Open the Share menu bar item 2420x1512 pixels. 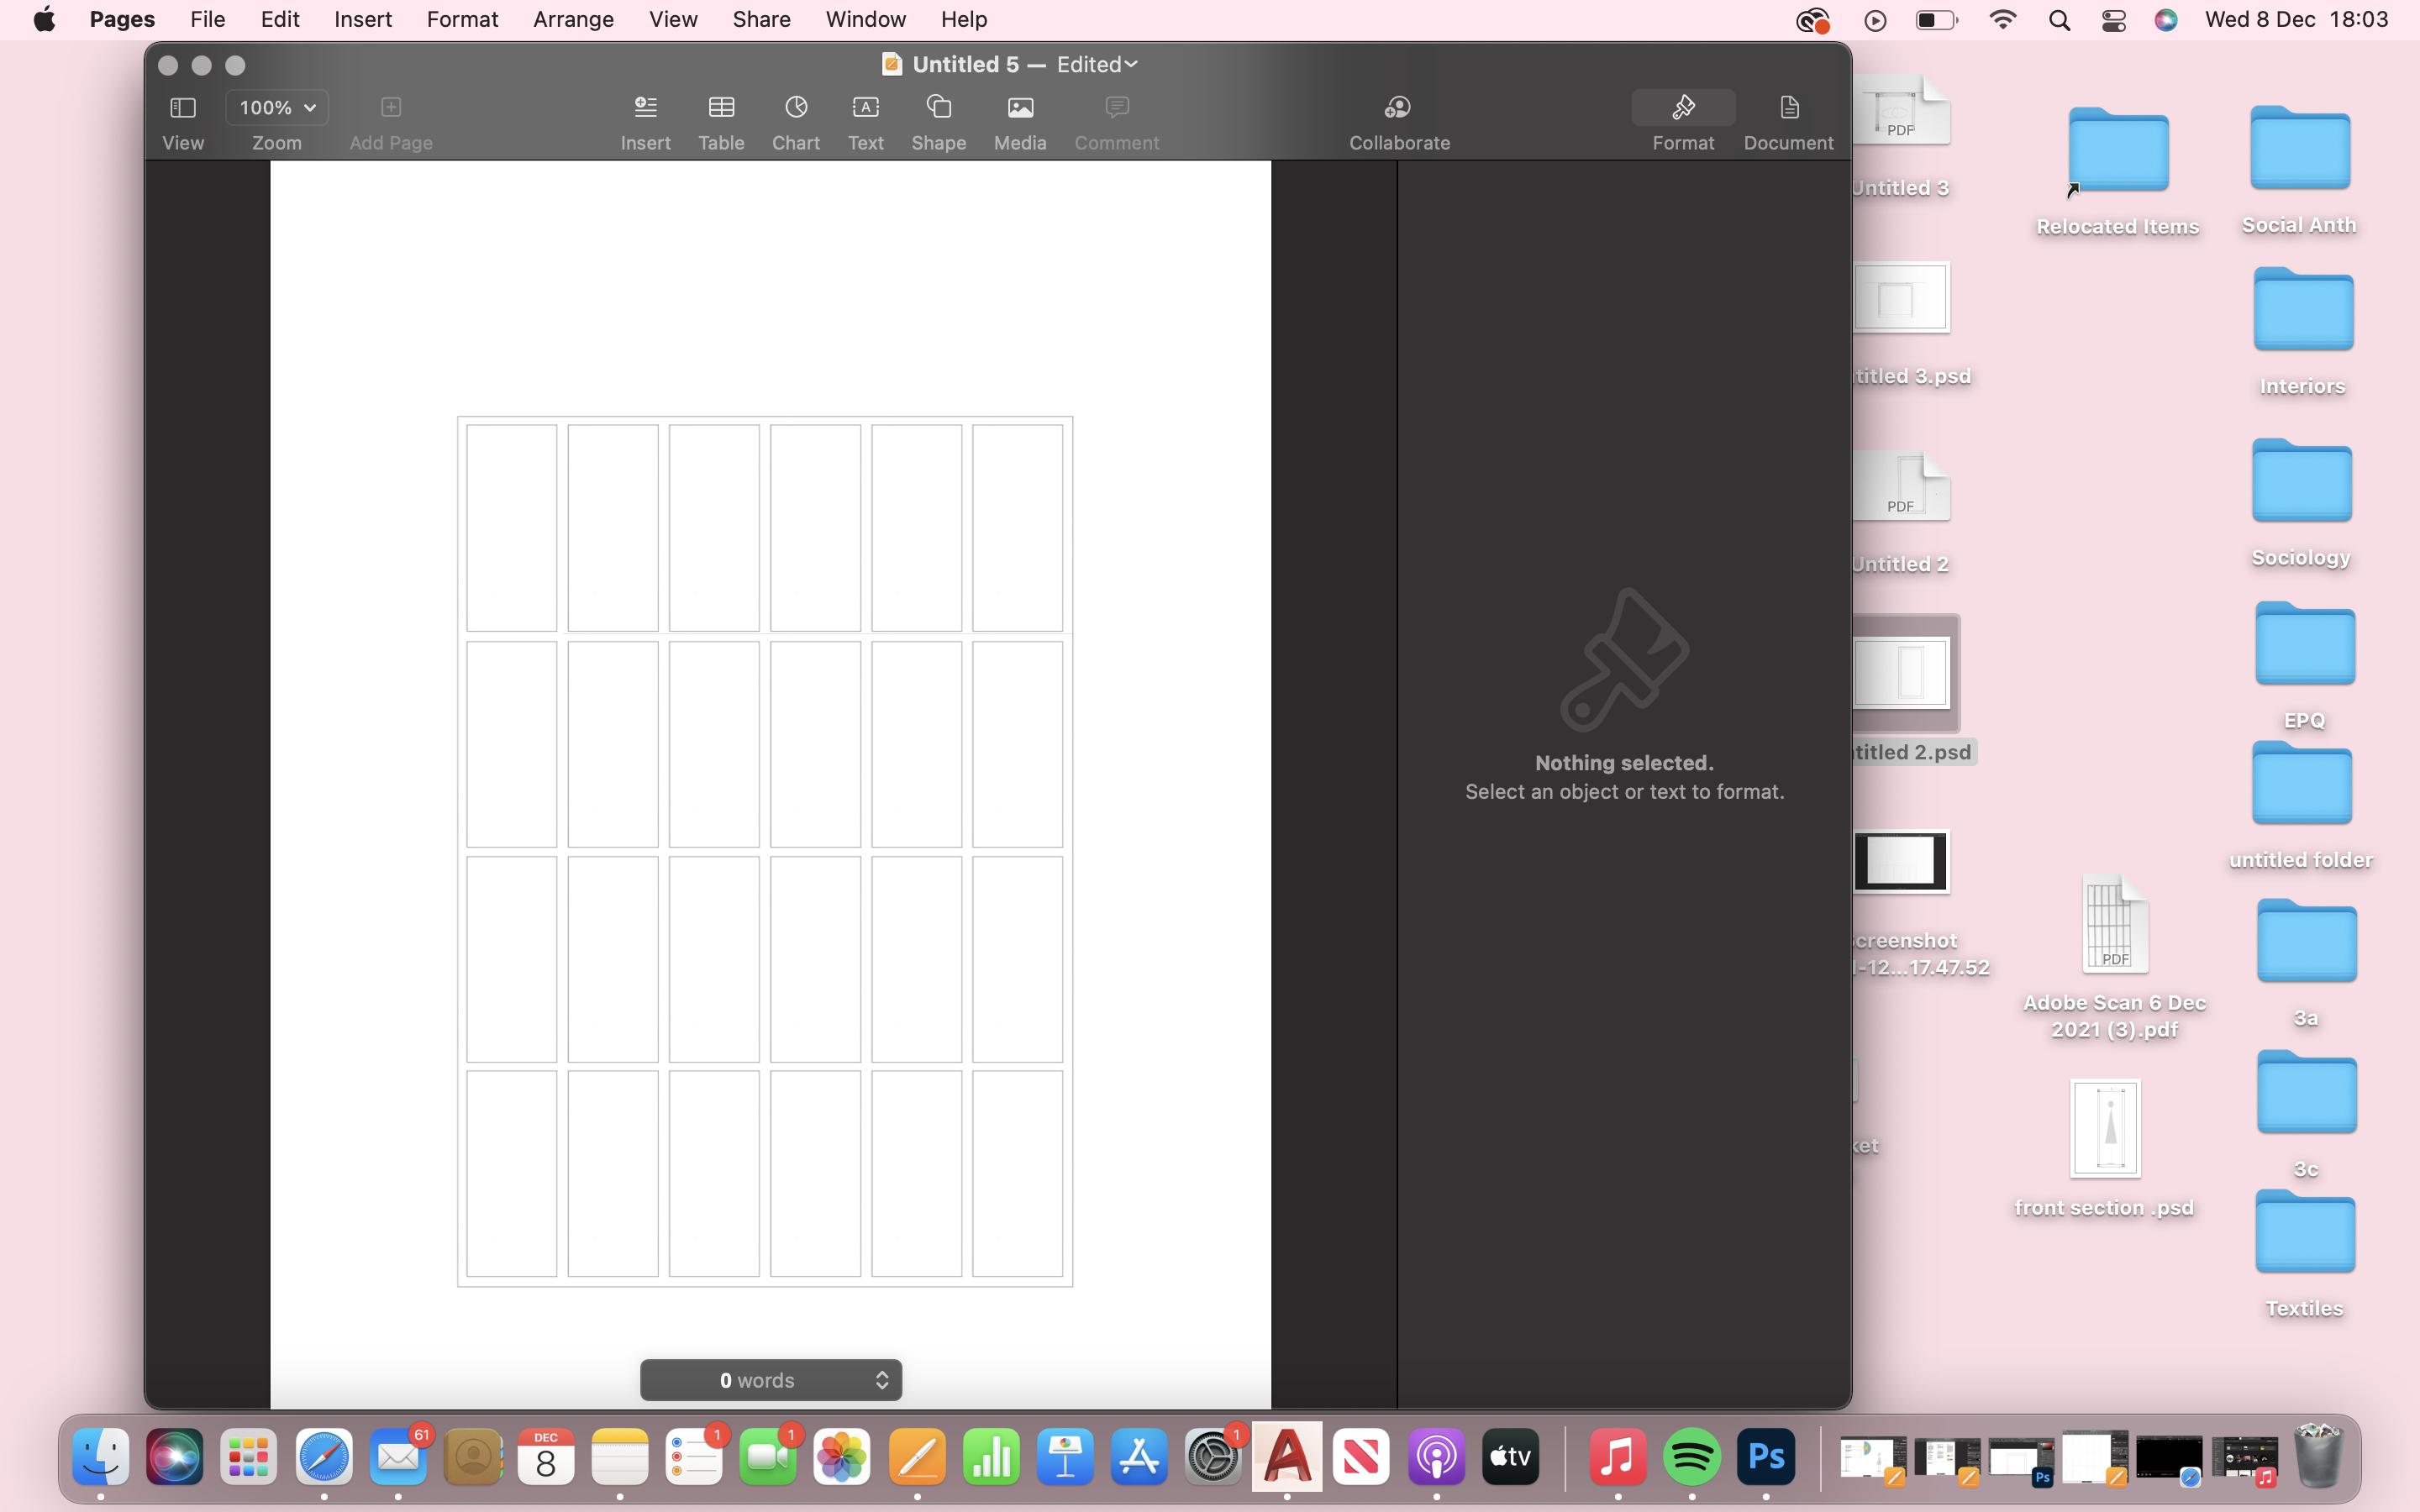(761, 19)
